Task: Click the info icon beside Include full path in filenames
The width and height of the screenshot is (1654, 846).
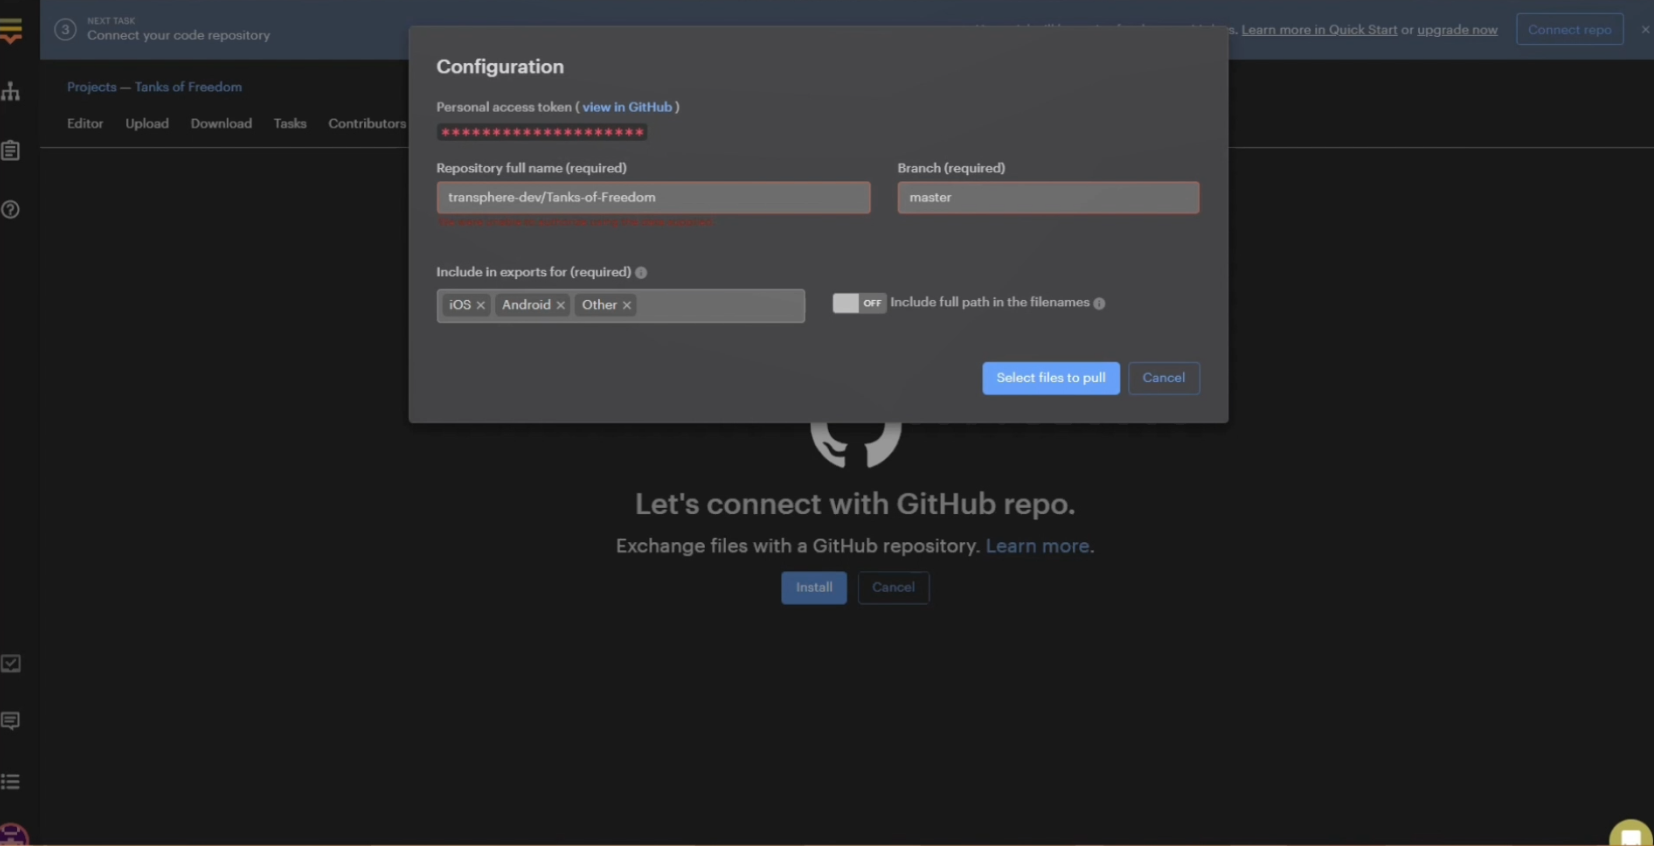Action: [1099, 303]
